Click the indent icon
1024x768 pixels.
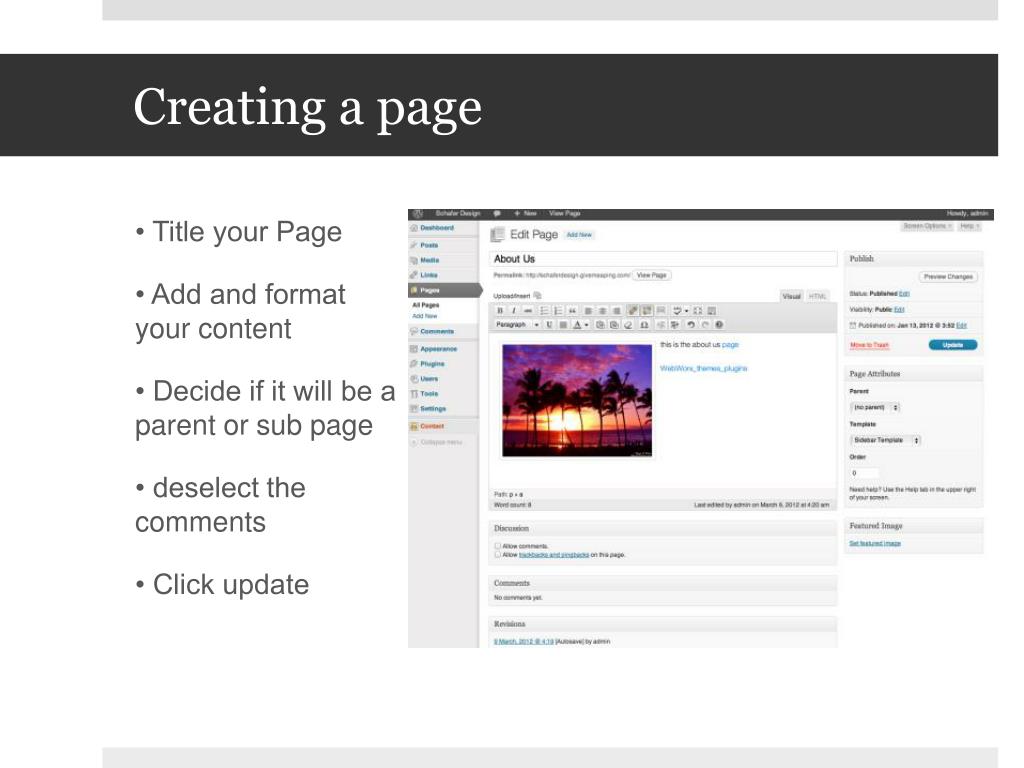click(675, 325)
